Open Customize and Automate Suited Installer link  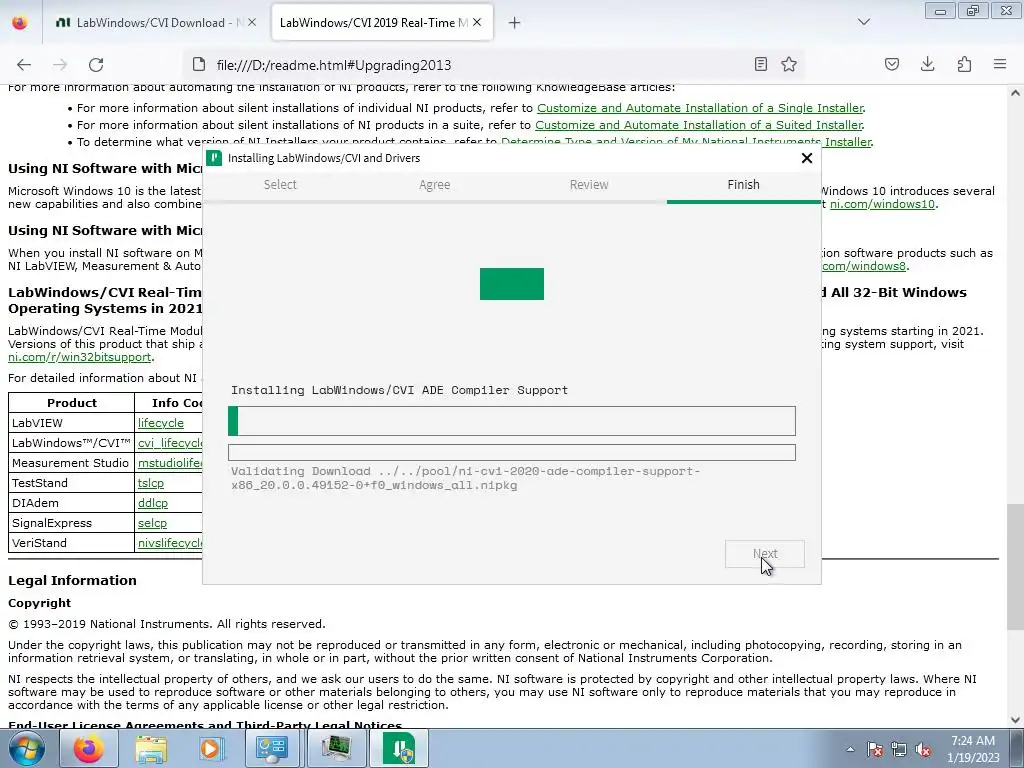click(699, 125)
